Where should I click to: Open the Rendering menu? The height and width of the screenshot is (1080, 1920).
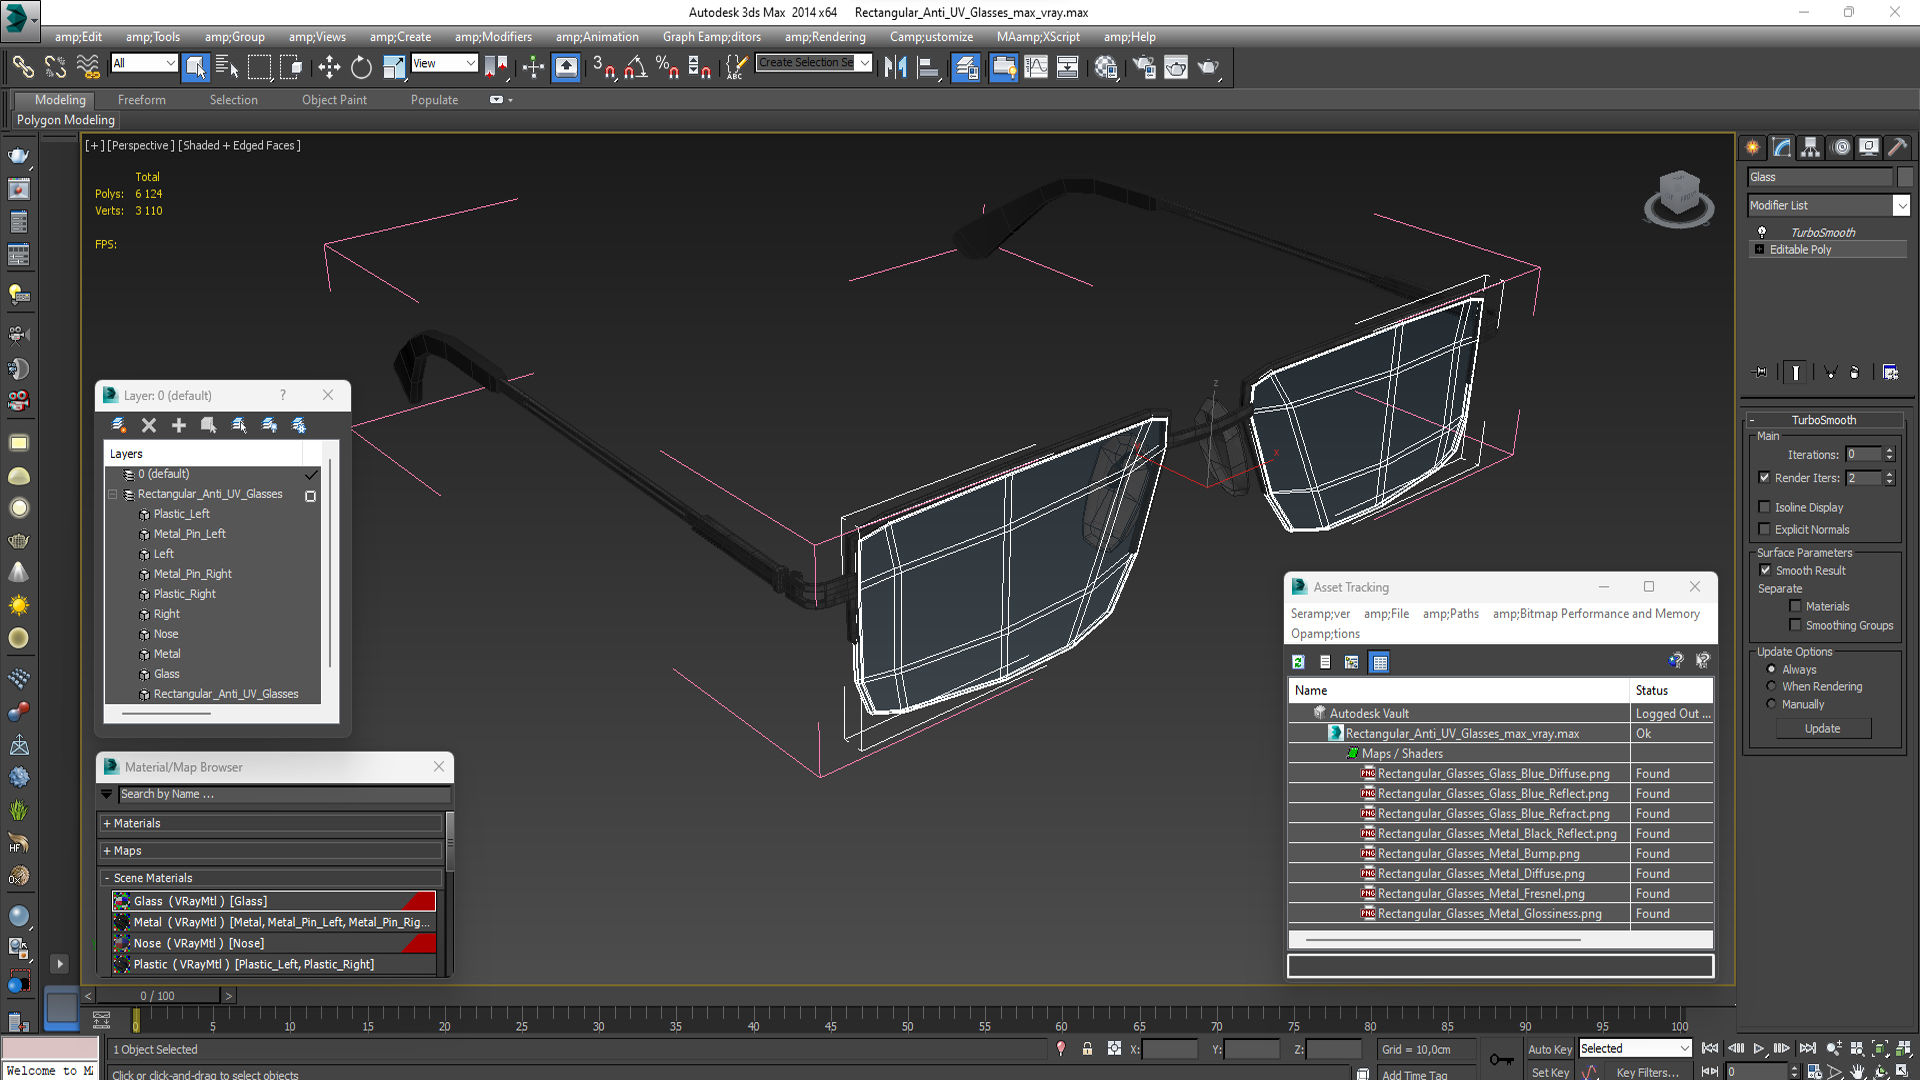coord(825,37)
